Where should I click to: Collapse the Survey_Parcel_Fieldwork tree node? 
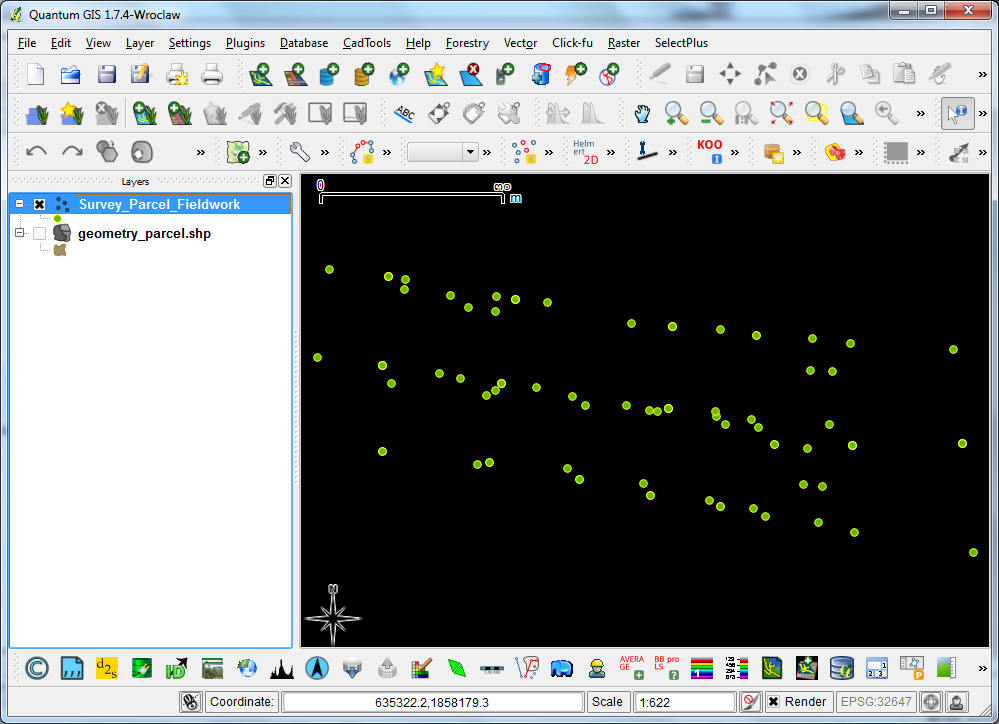click(20, 204)
